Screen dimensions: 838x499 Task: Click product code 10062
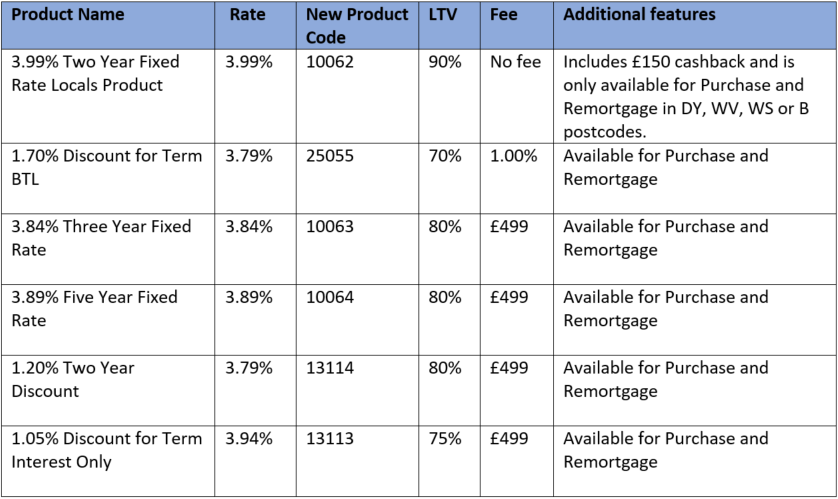click(330, 62)
